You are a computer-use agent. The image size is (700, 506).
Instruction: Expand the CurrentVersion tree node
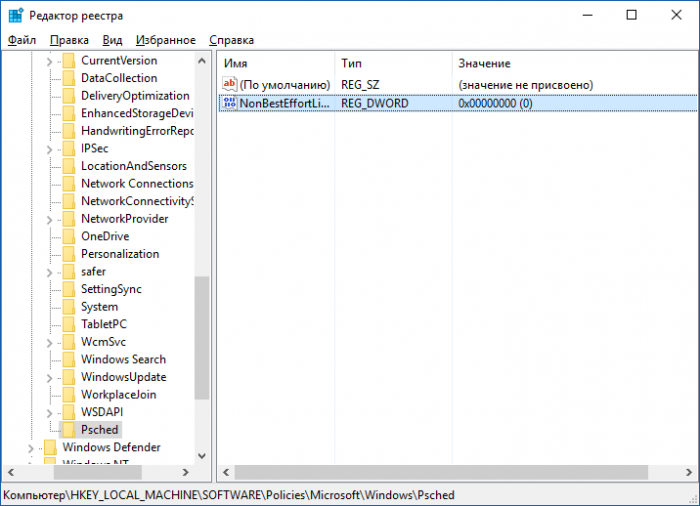point(50,61)
